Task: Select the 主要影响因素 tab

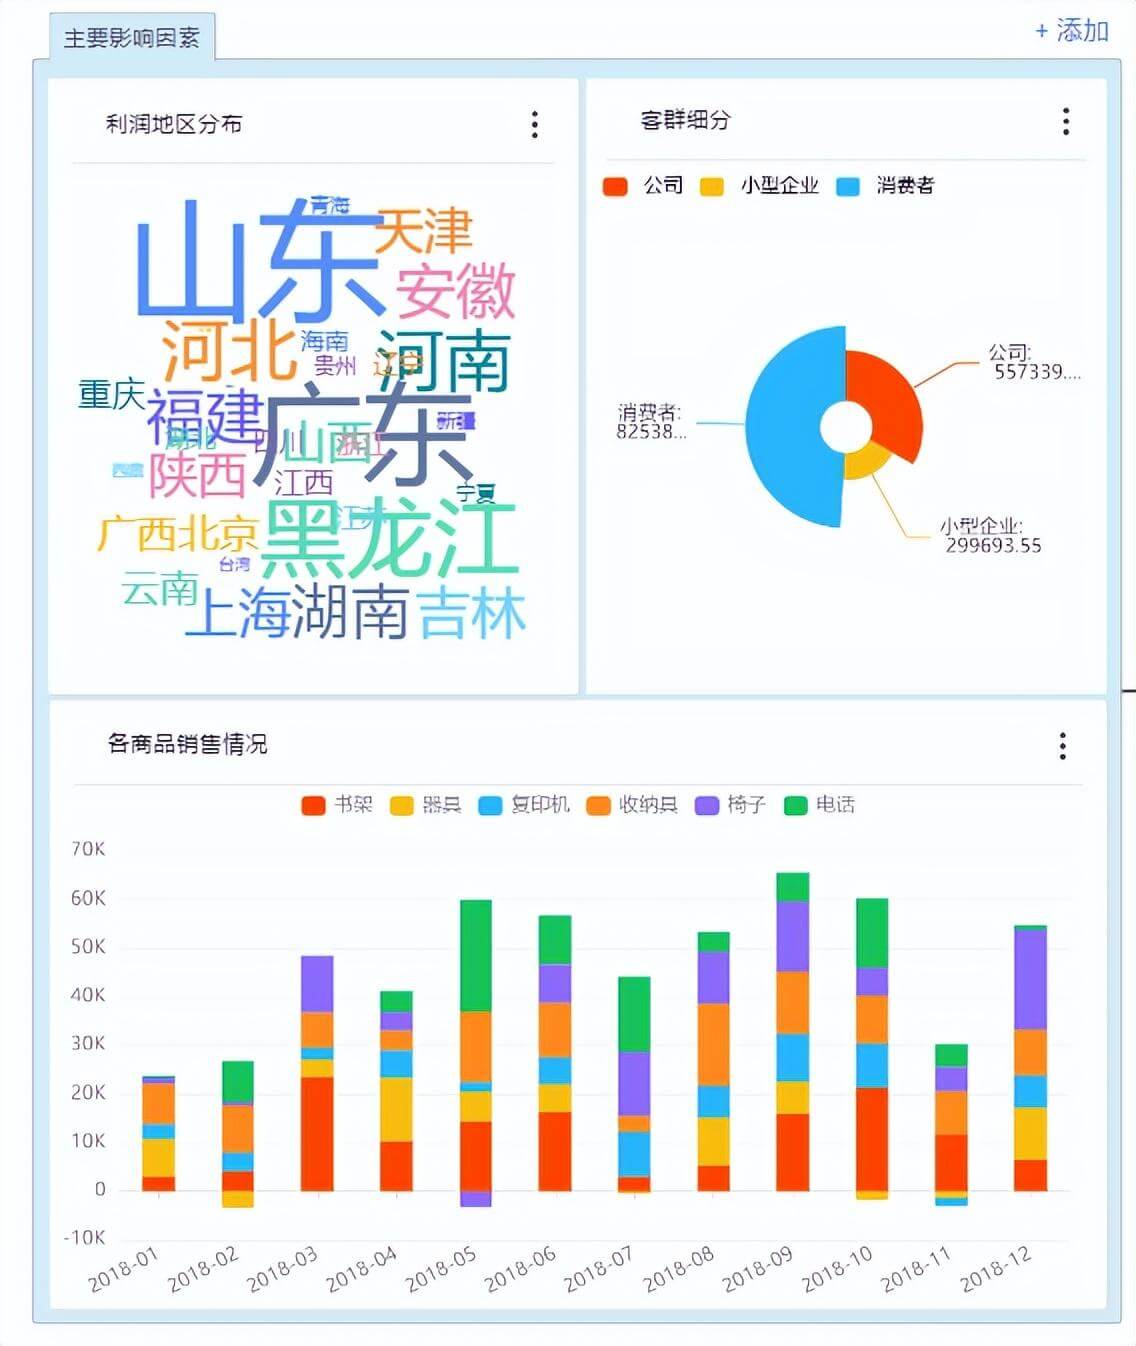Action: coord(131,38)
